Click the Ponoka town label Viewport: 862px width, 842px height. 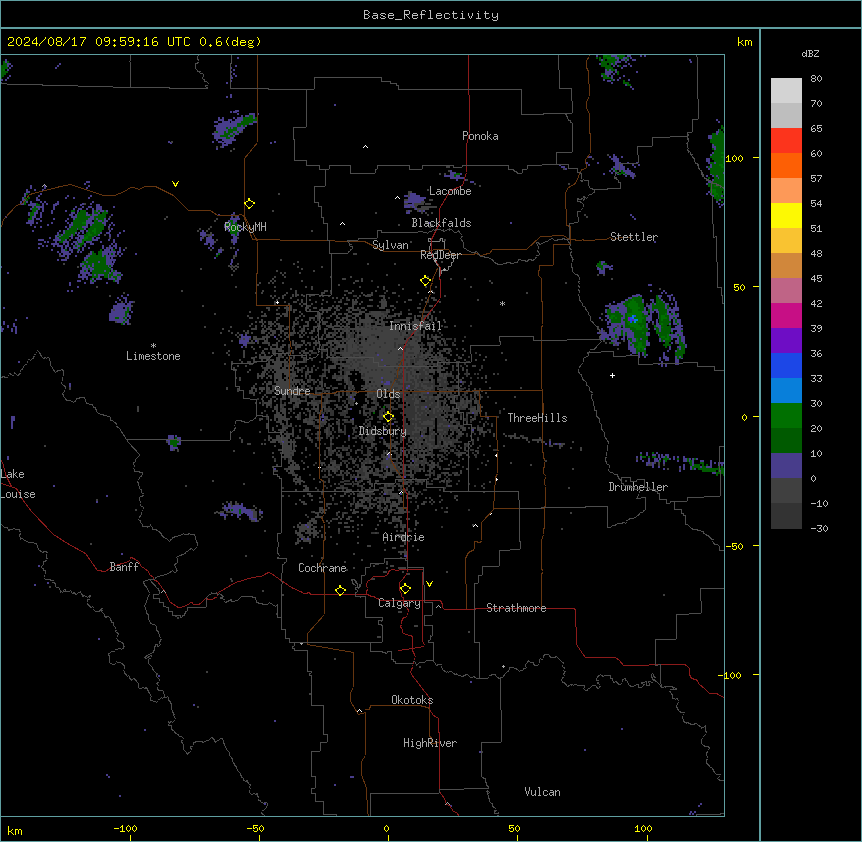pyautogui.click(x=480, y=136)
